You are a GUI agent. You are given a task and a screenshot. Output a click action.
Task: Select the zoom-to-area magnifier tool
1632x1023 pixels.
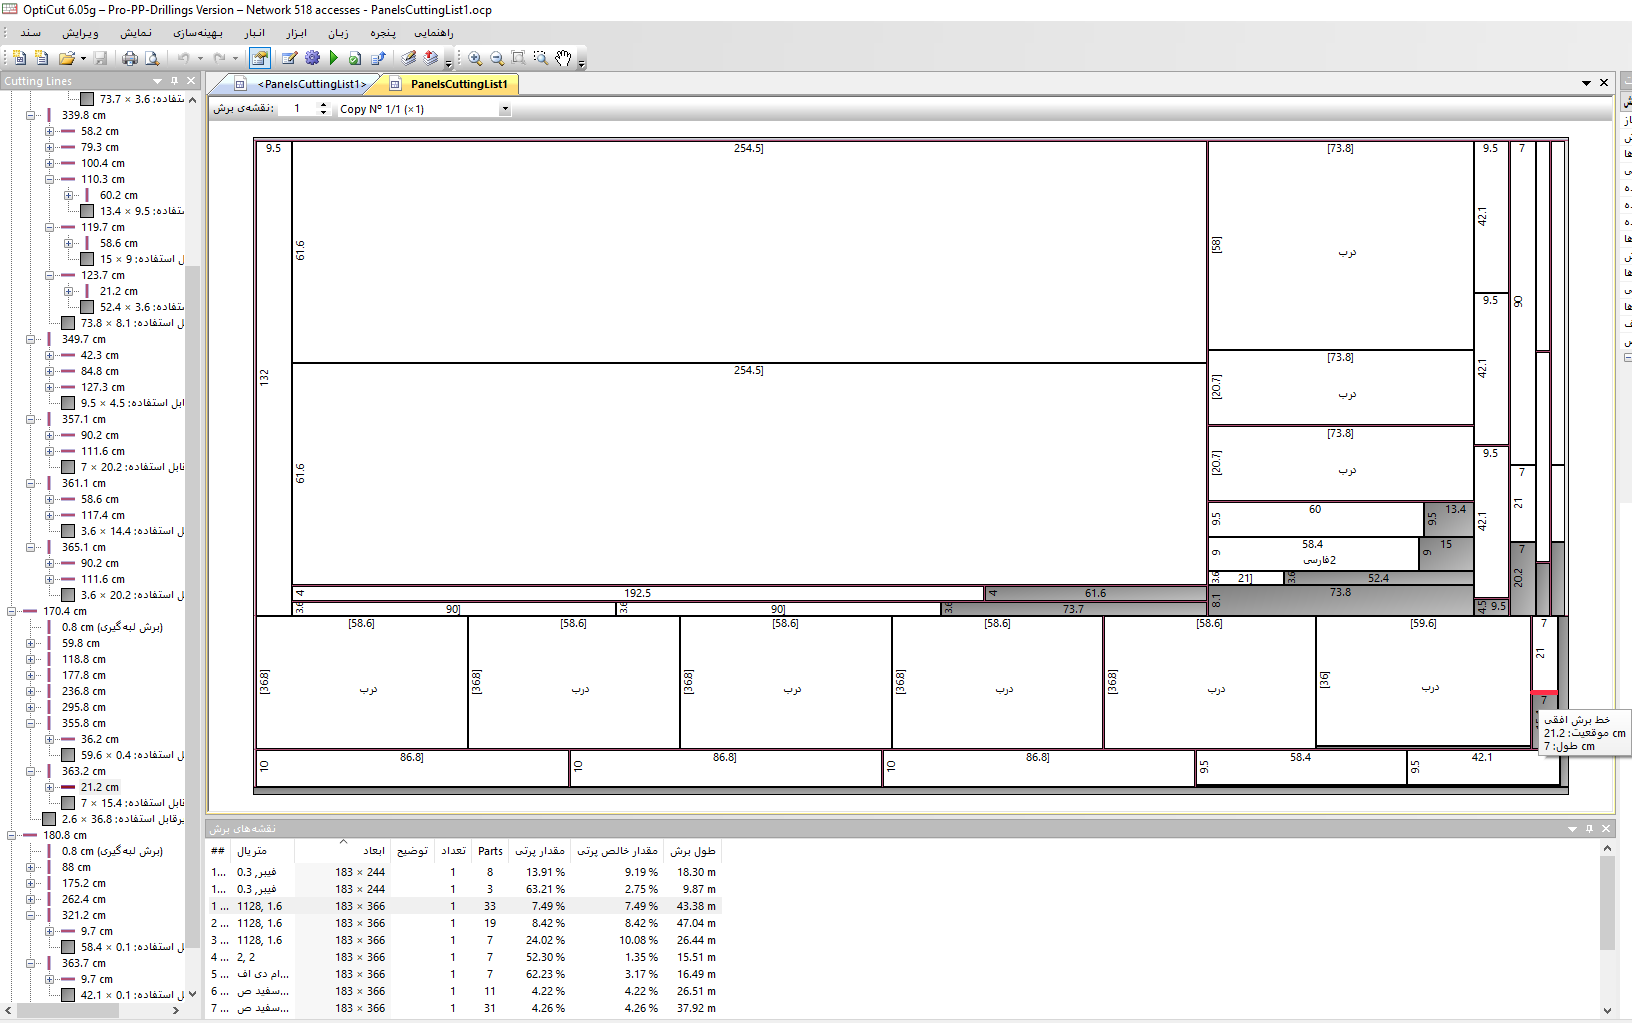(x=541, y=58)
